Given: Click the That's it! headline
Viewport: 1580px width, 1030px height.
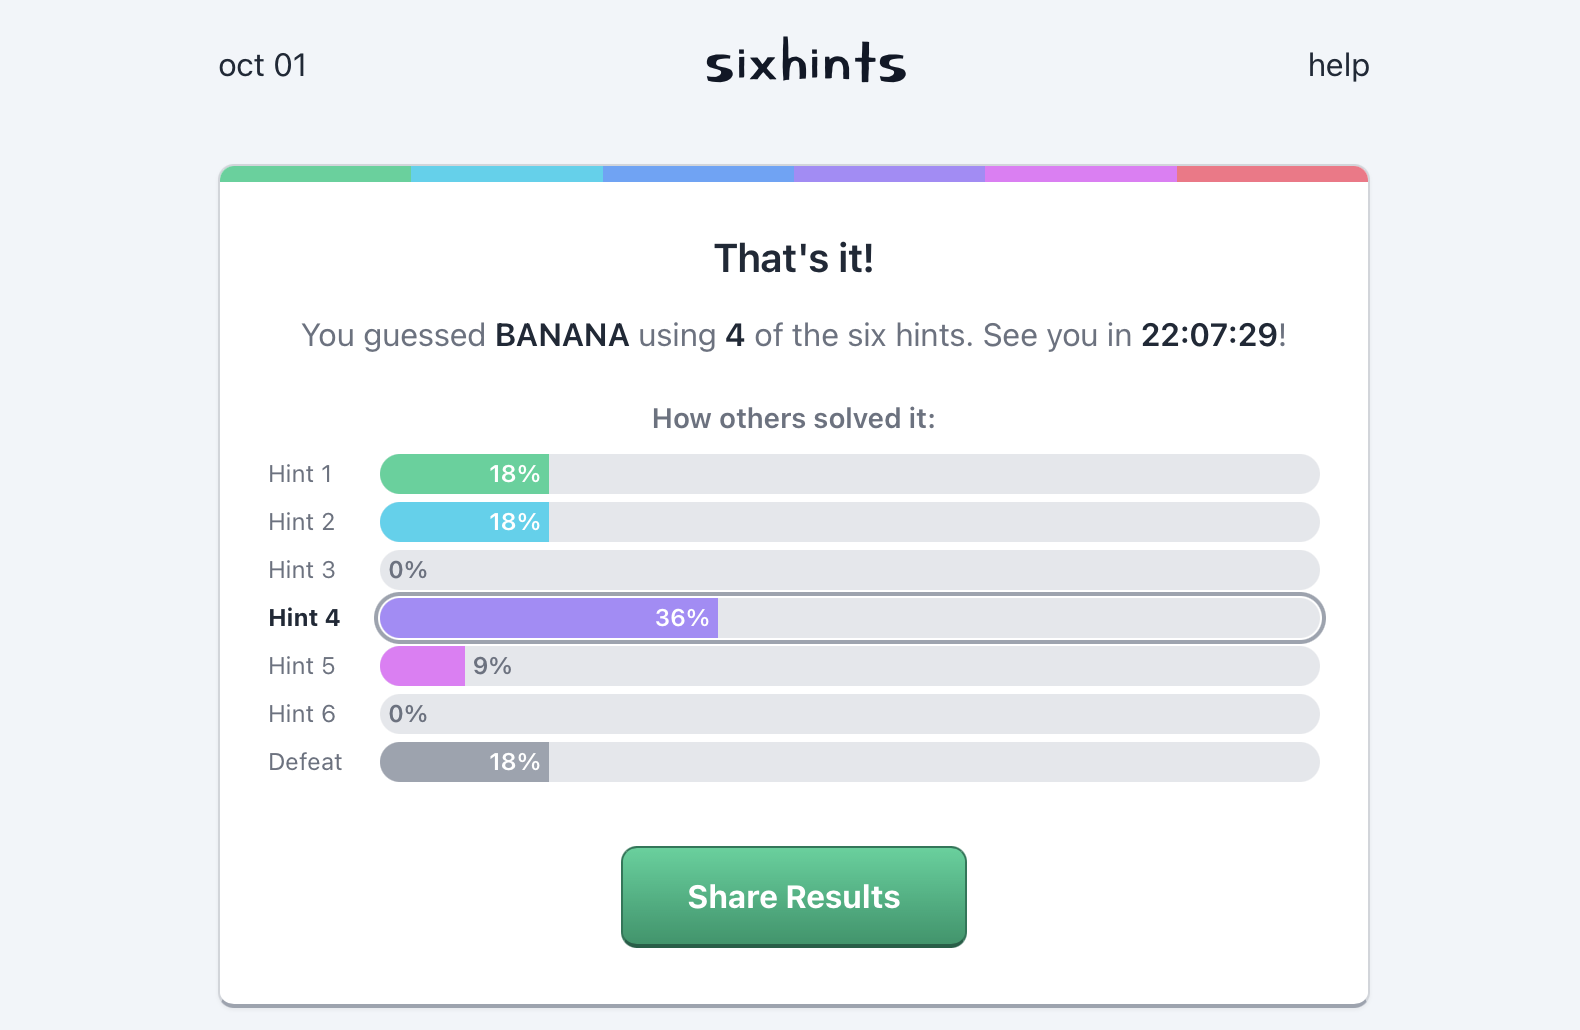Looking at the screenshot, I should [x=793, y=258].
